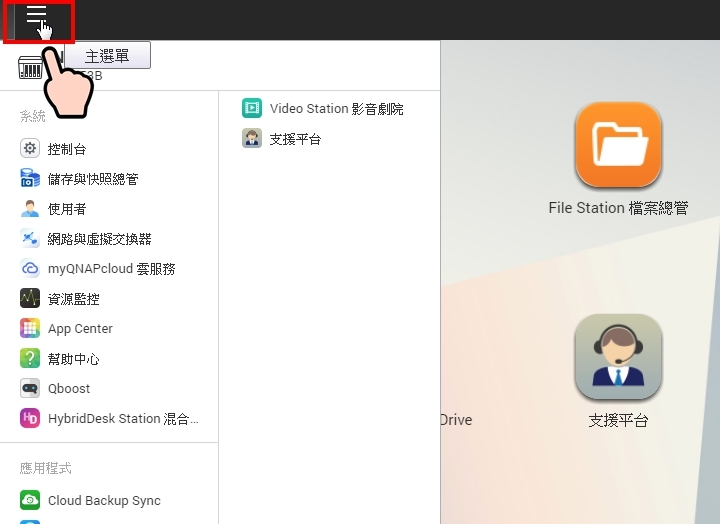Open Network & Virtual Switch icon

(30, 238)
